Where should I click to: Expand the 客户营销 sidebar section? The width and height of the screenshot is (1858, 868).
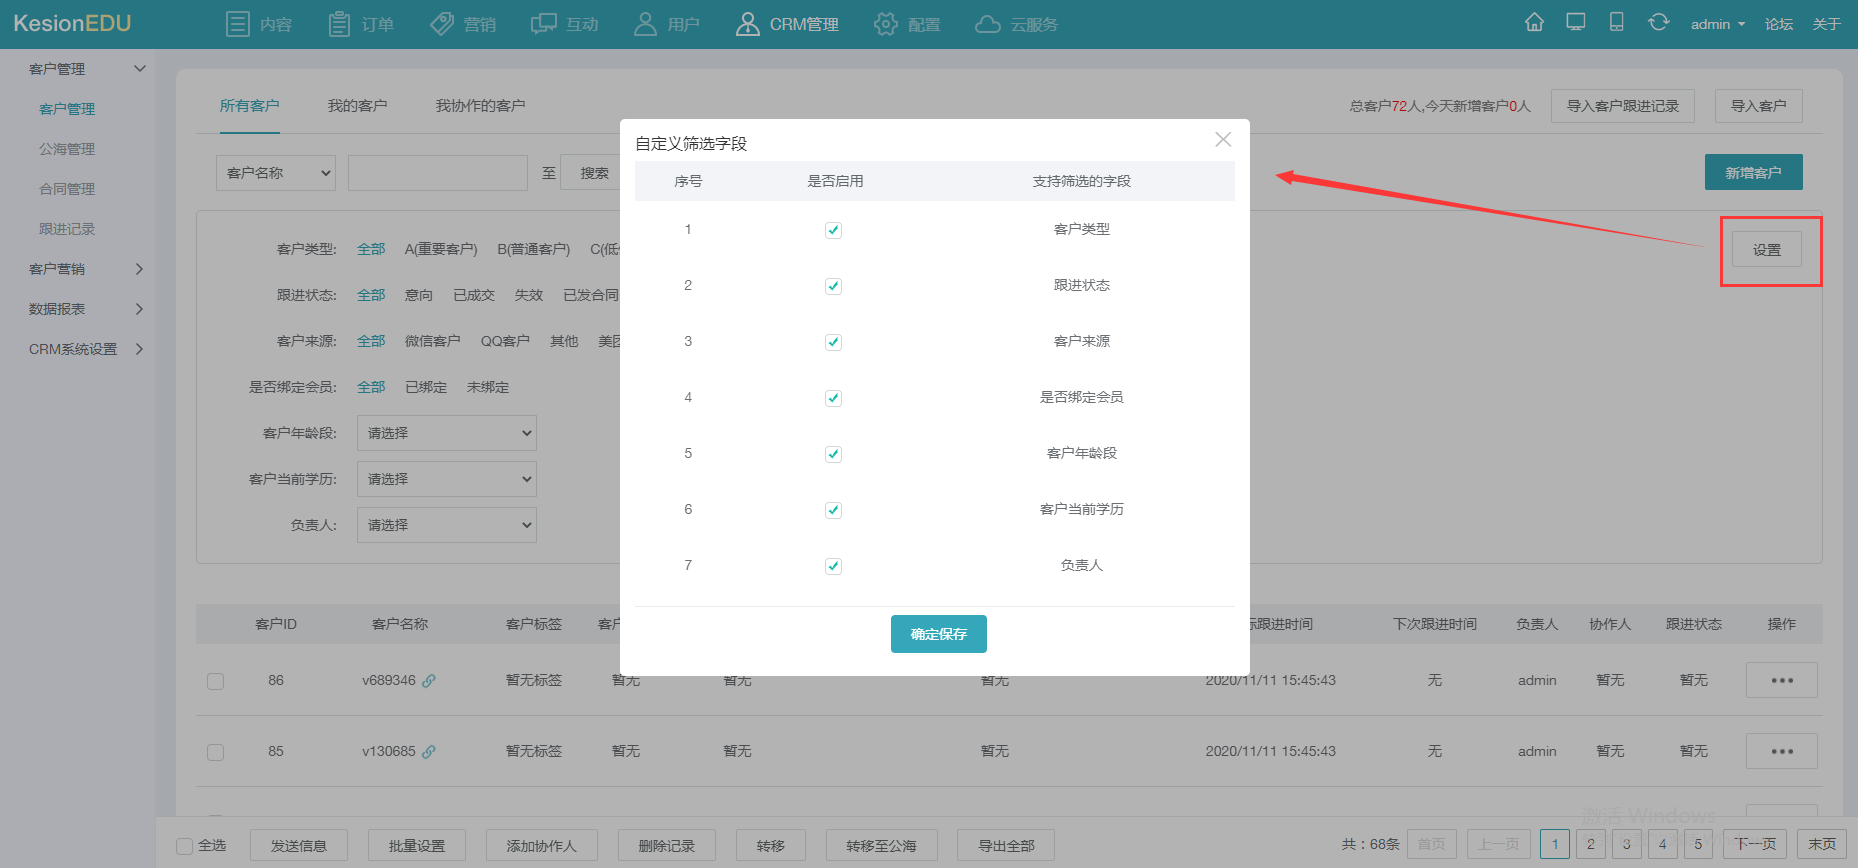pos(88,269)
